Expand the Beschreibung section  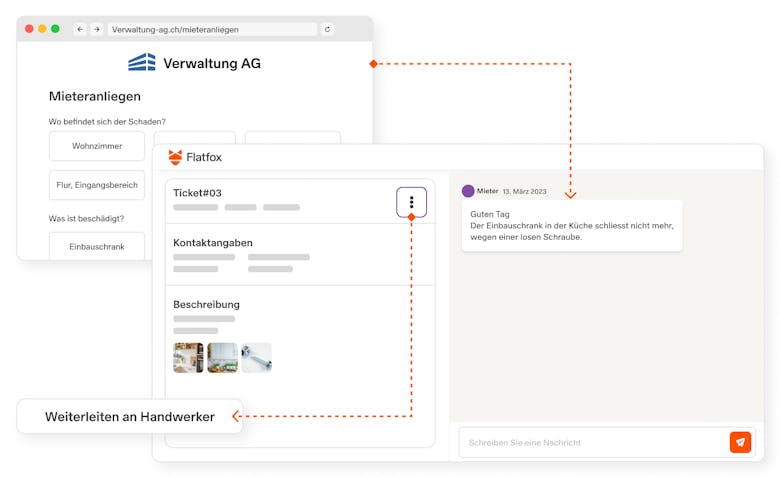click(x=207, y=304)
